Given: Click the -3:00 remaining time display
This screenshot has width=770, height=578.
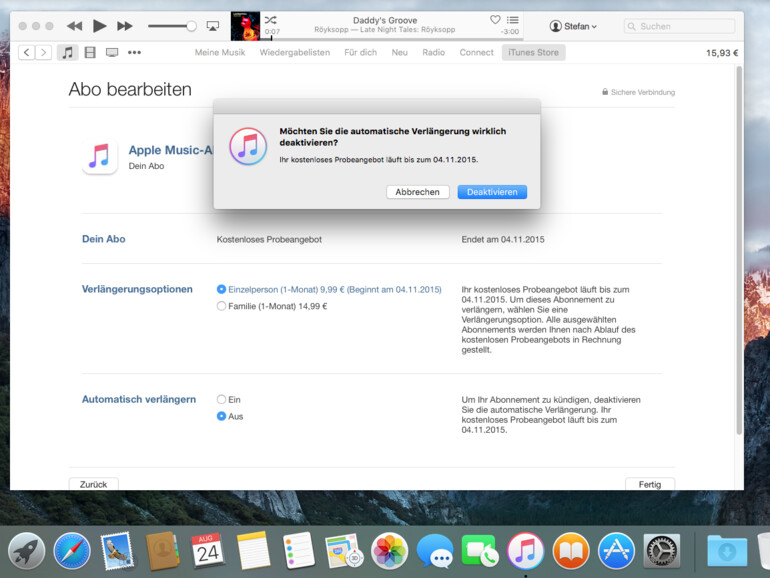Looking at the screenshot, I should click(x=510, y=31).
